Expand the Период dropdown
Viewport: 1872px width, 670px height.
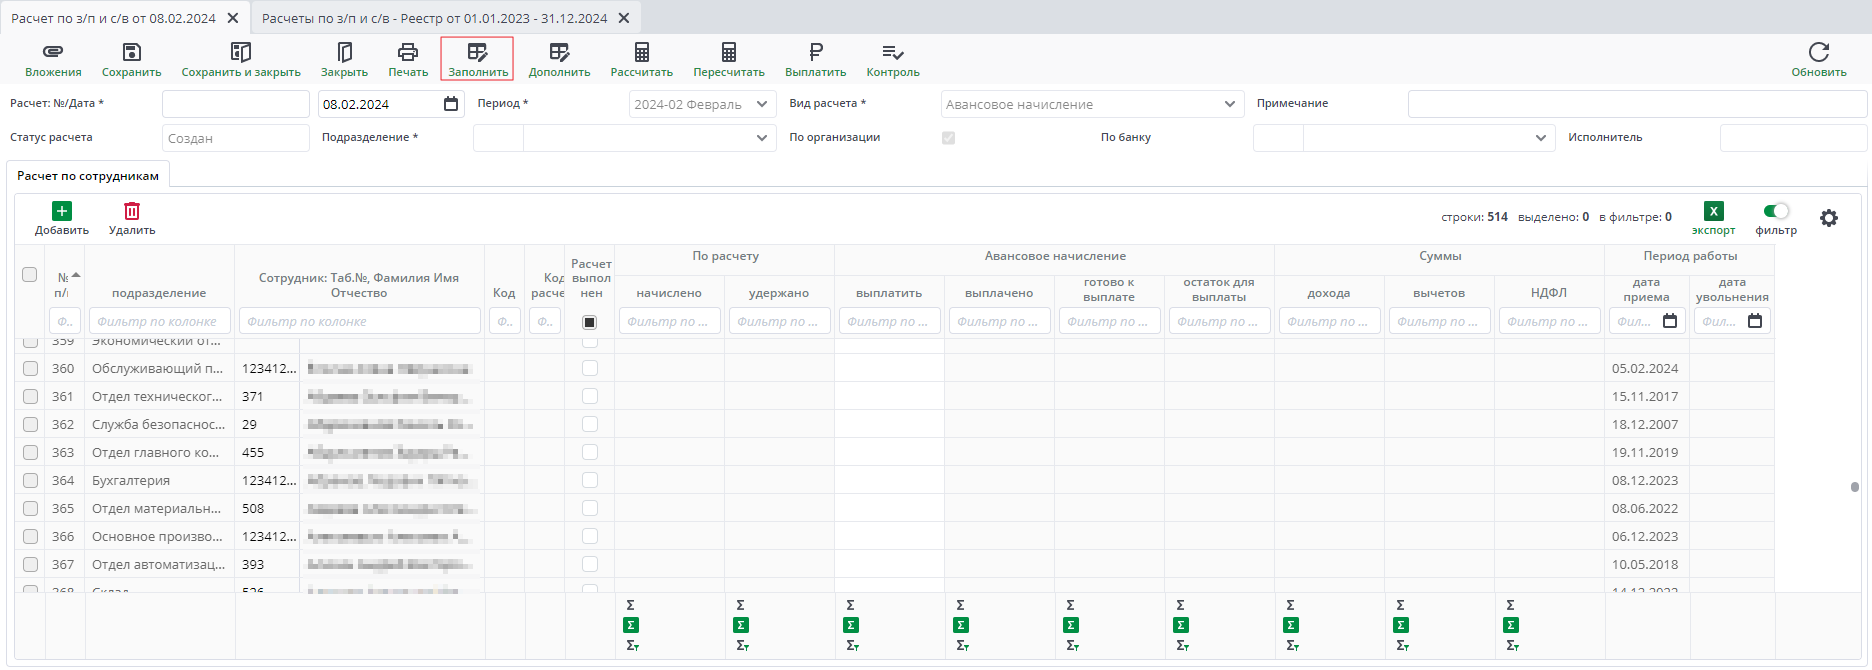point(761,104)
